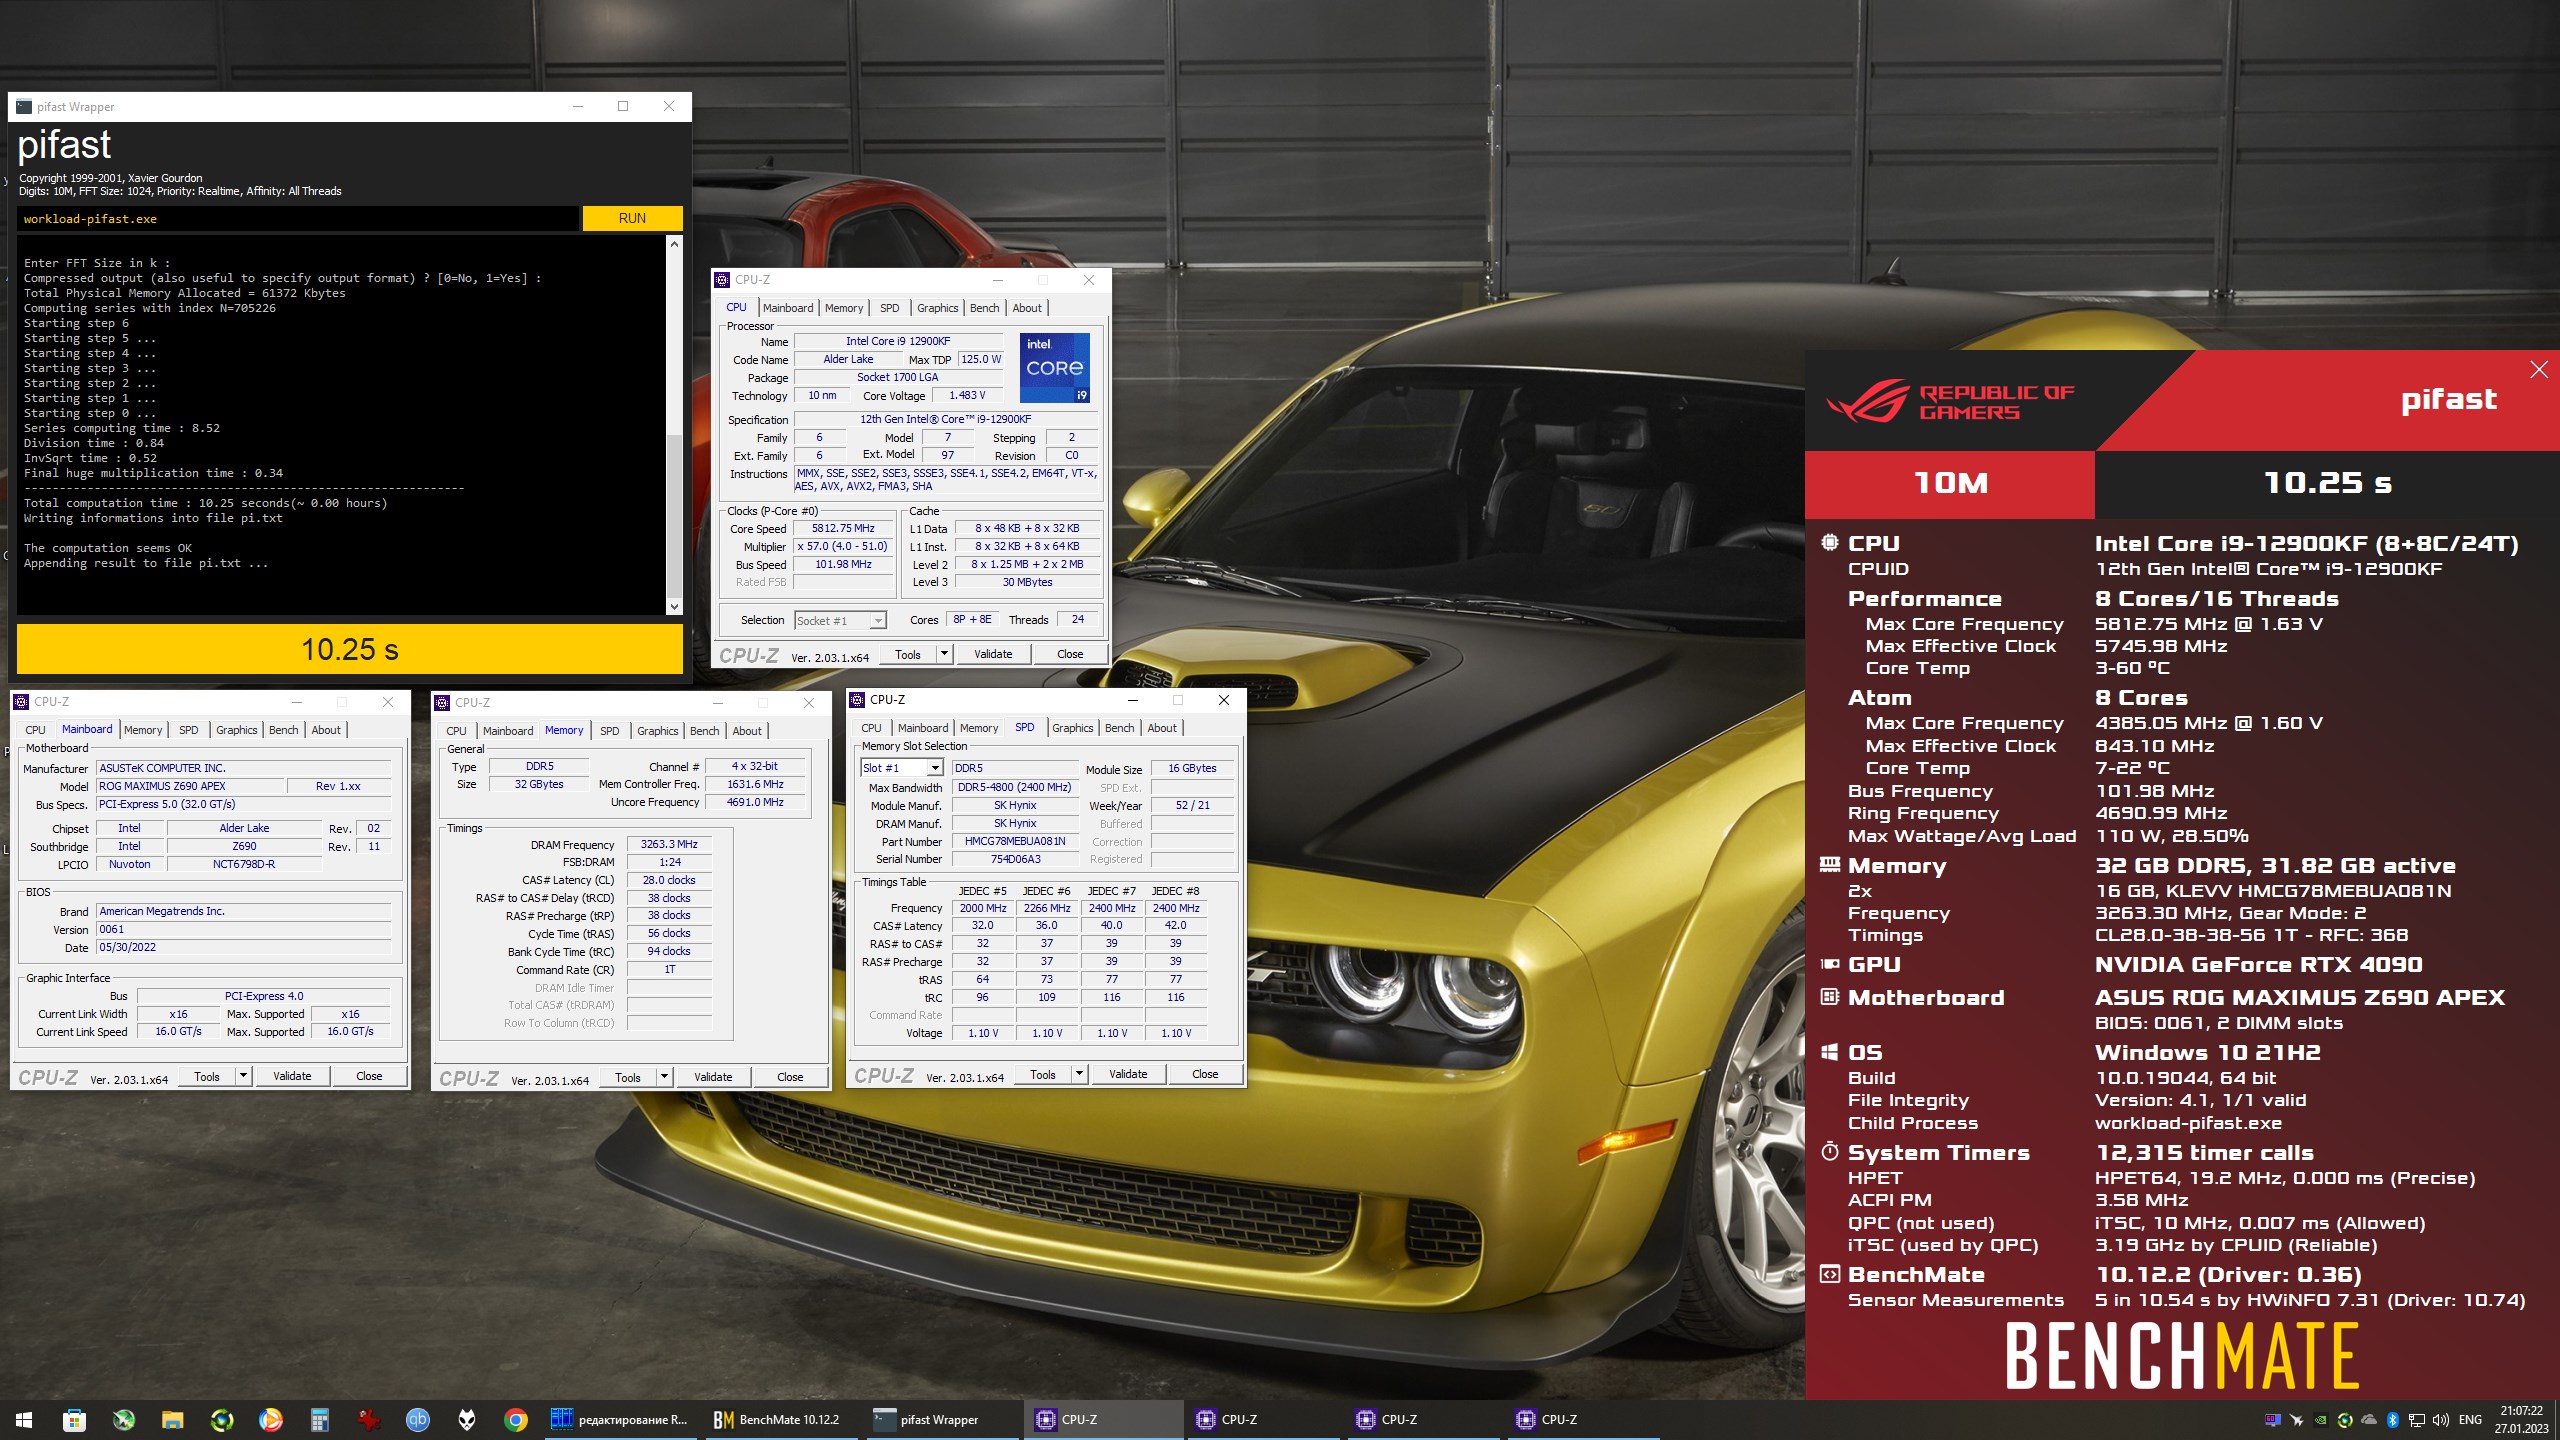Launch Google Chrome from the taskbar
Screen dimensions: 2560x1440
click(516, 1419)
